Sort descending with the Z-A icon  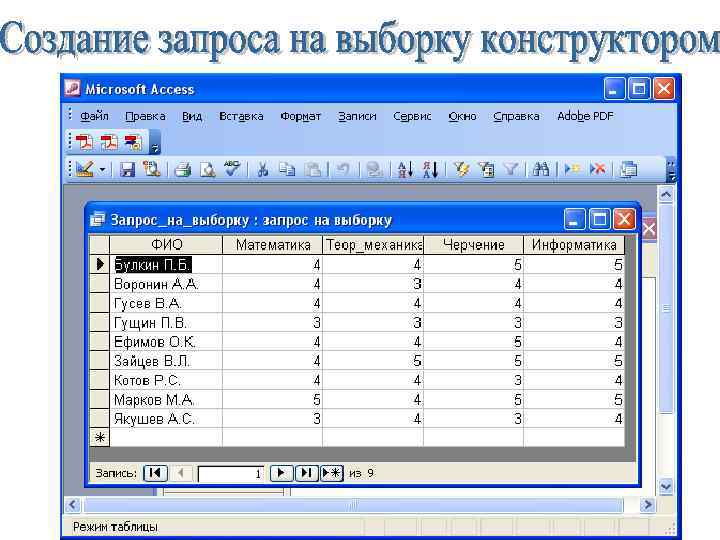[430, 169]
